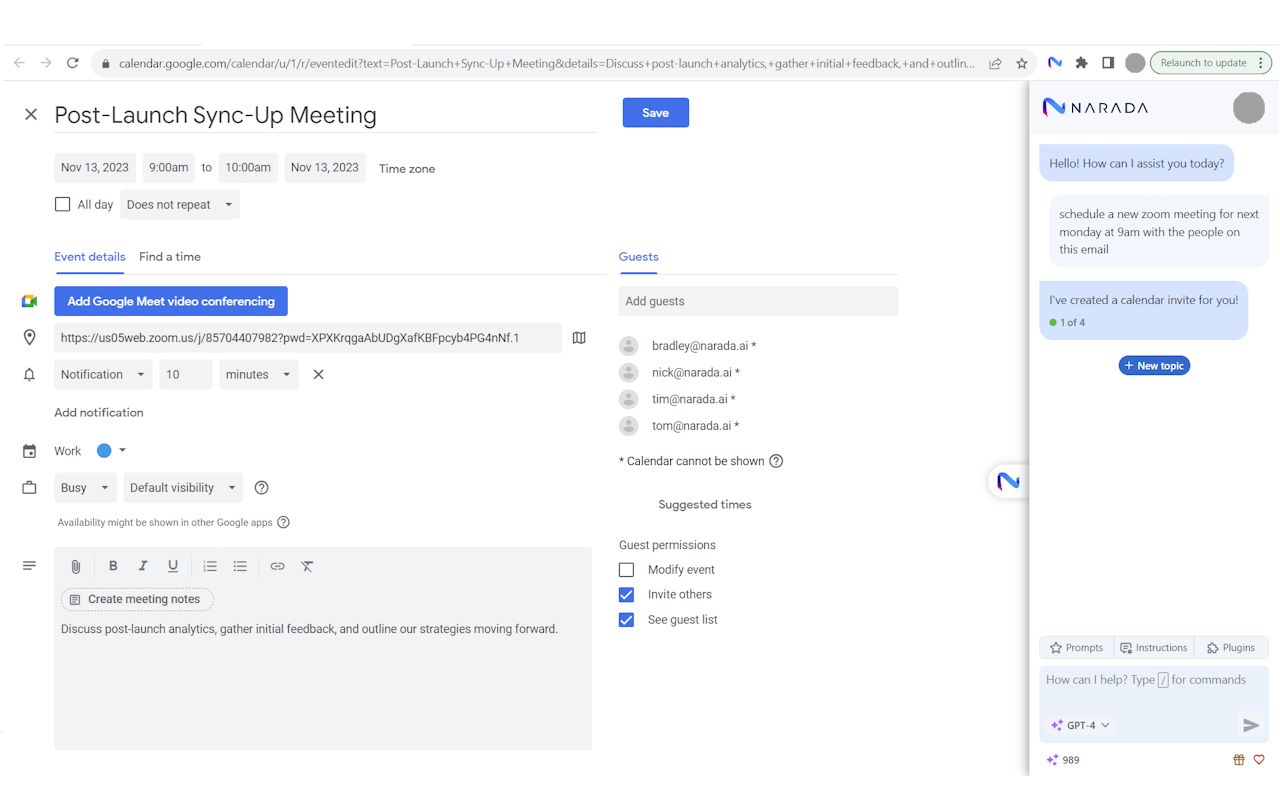Enable the All day option
1280x800 pixels.
(x=62, y=204)
